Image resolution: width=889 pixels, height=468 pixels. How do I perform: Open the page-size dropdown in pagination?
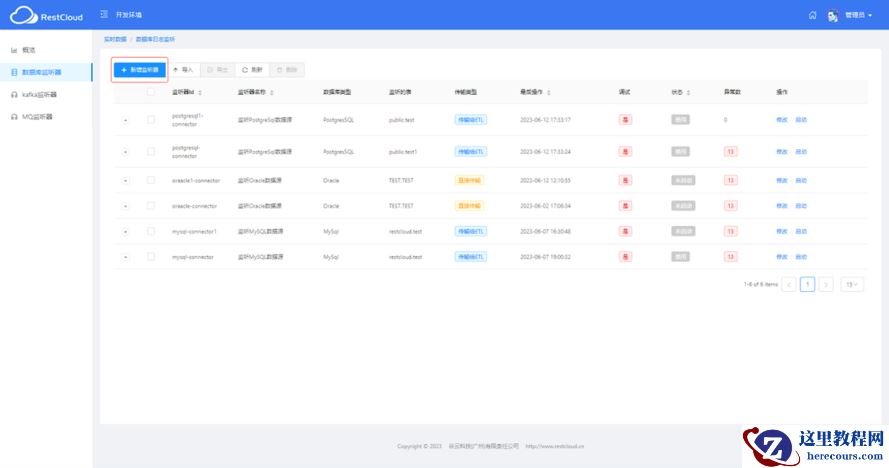pyautogui.click(x=852, y=284)
